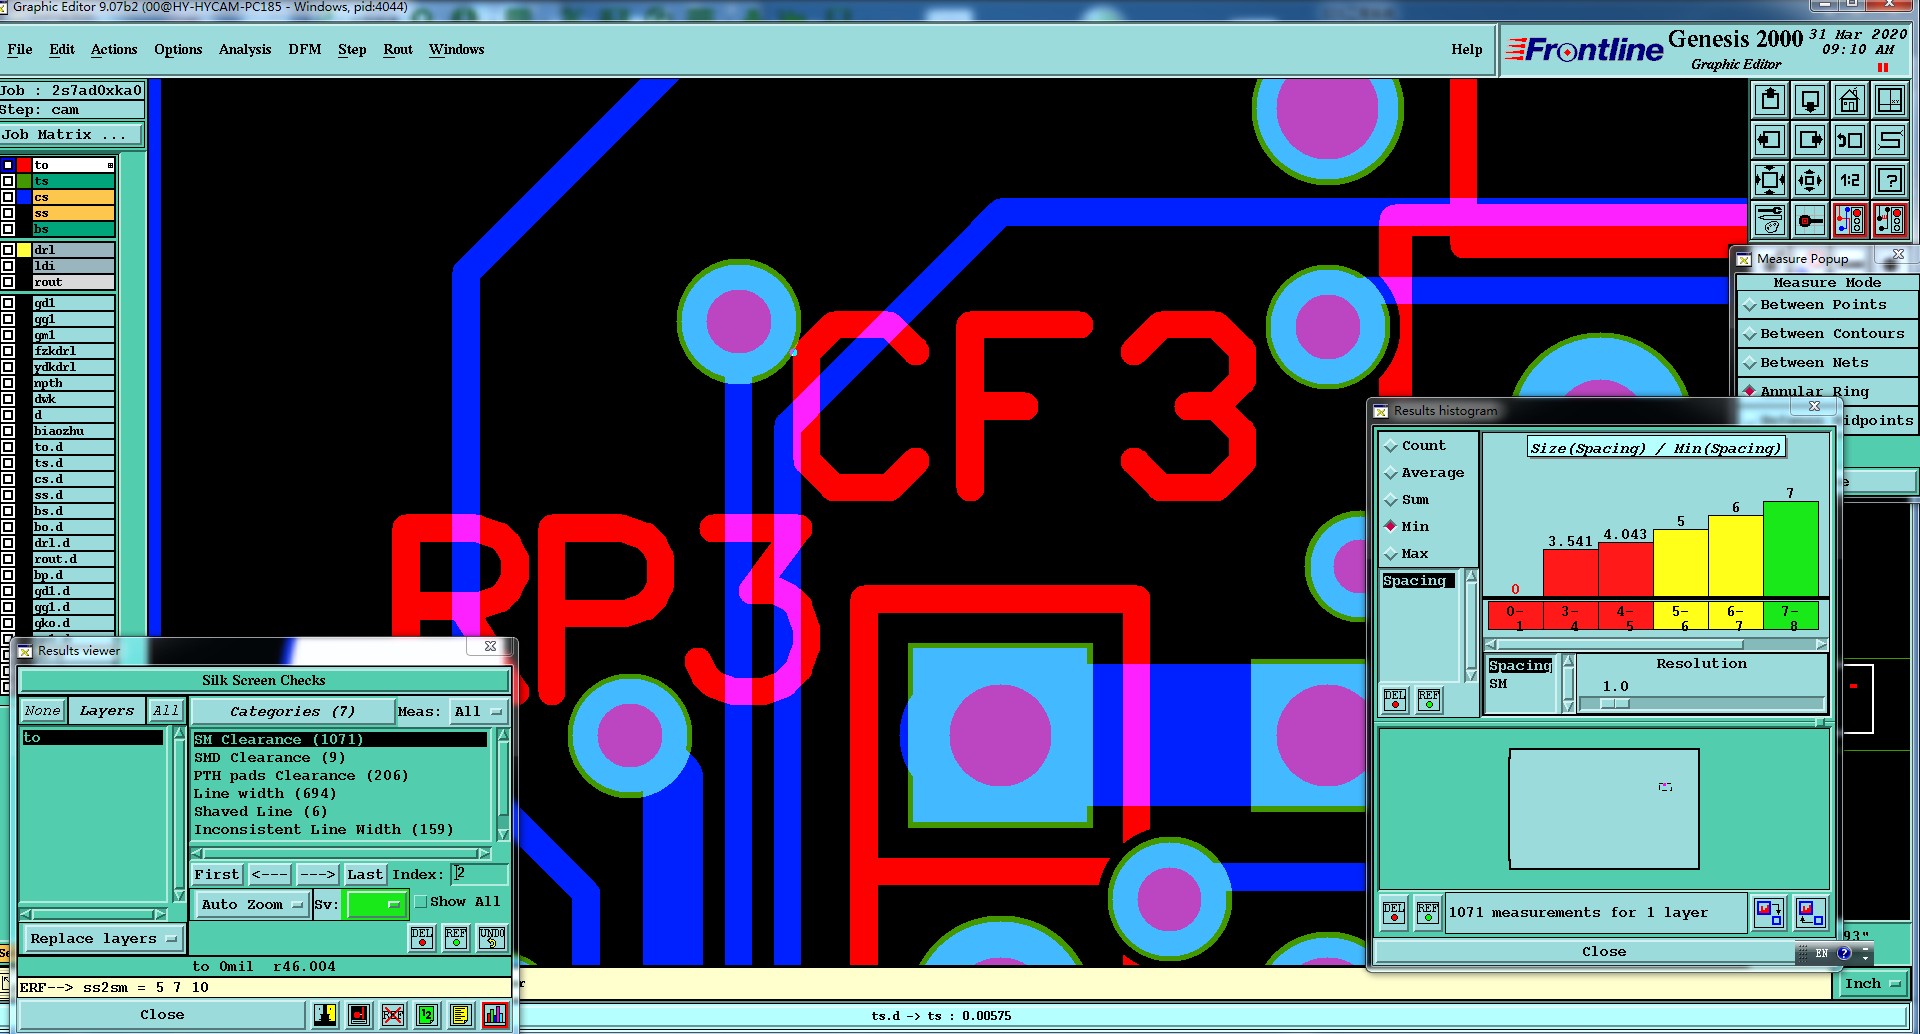Image resolution: width=1920 pixels, height=1034 pixels.
Task: Click REF icon beside 1071 measurements text
Action: (x=1428, y=912)
